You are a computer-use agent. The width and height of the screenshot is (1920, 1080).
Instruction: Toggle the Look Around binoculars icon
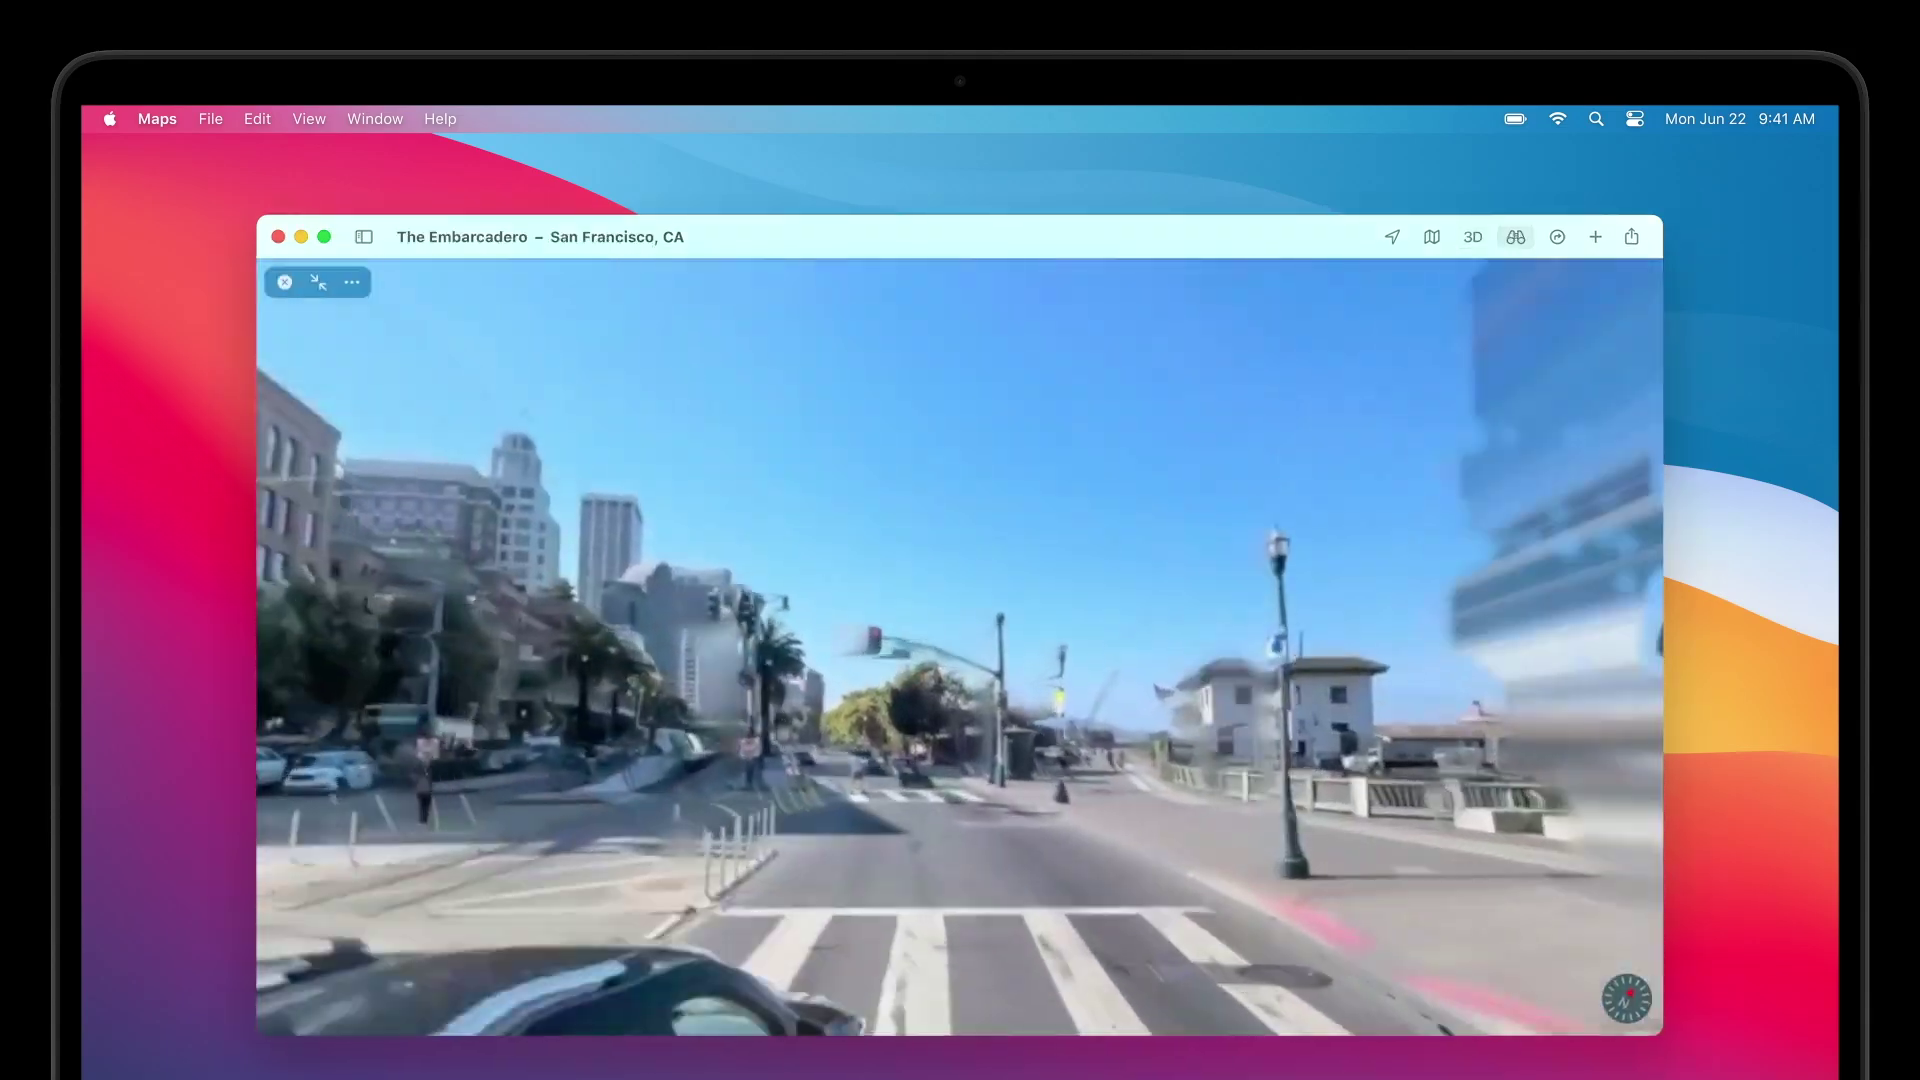pos(1516,237)
